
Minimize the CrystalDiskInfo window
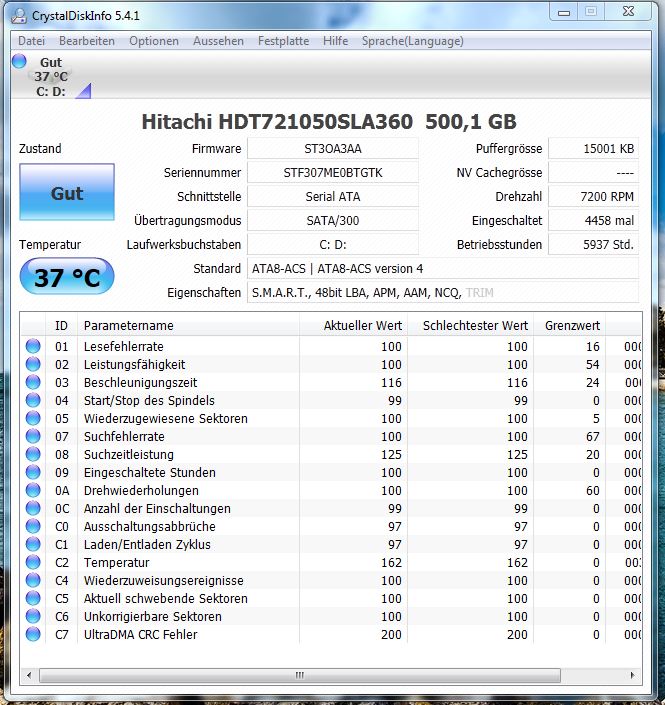(x=564, y=12)
